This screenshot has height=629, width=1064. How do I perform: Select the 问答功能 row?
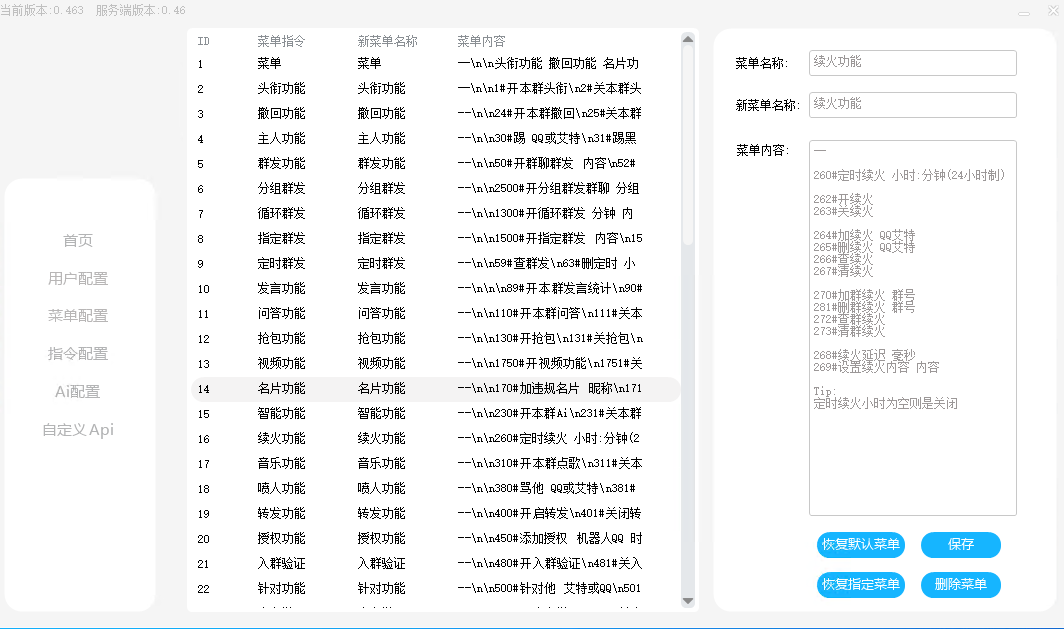point(436,314)
